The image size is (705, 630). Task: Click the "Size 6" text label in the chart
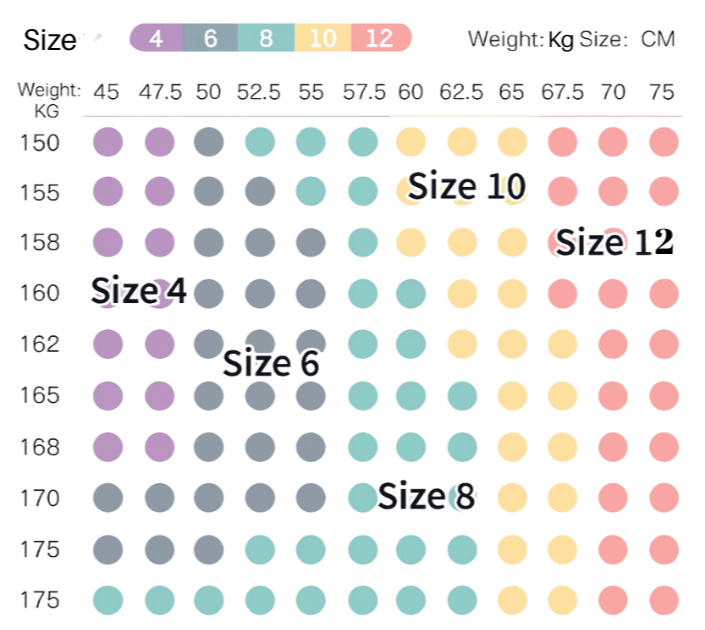(270, 363)
